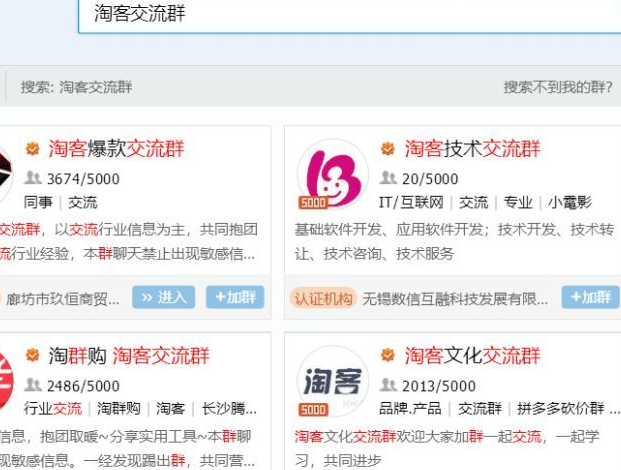Click the 淘客 logo avatar of 淘客文化交流群
621x470 pixels.
[x=333, y=381]
